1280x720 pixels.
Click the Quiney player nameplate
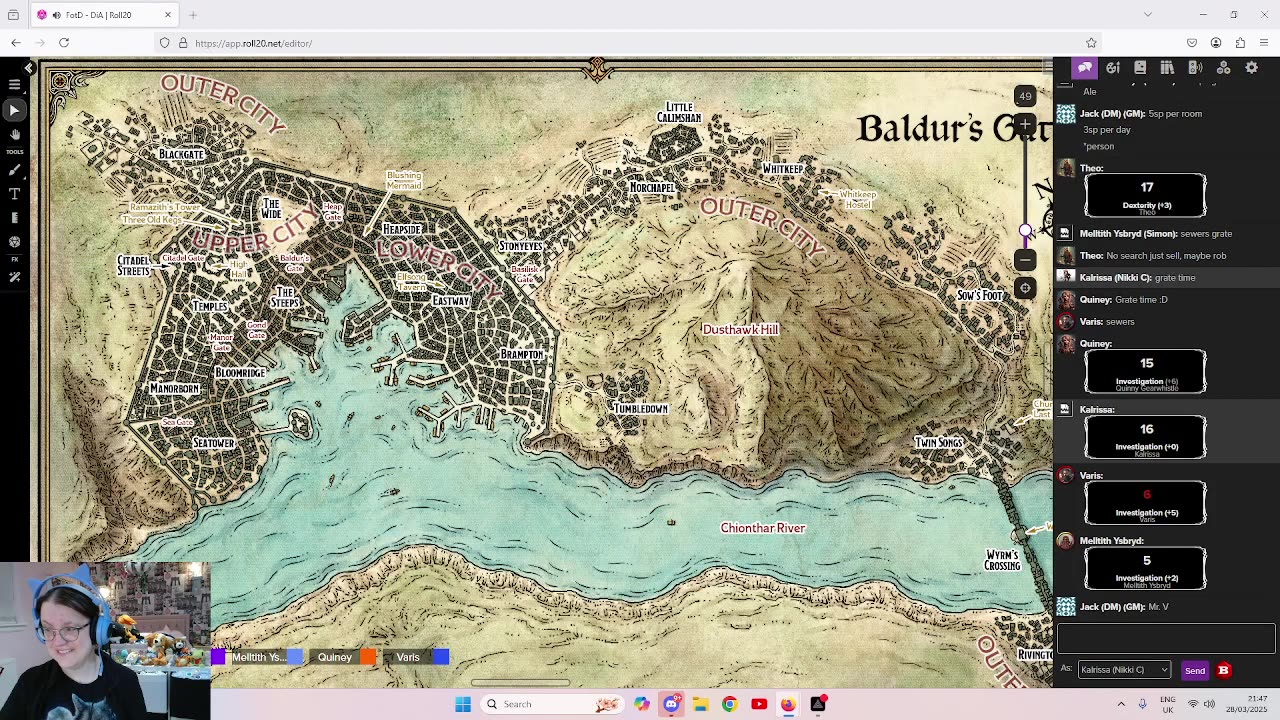click(335, 657)
